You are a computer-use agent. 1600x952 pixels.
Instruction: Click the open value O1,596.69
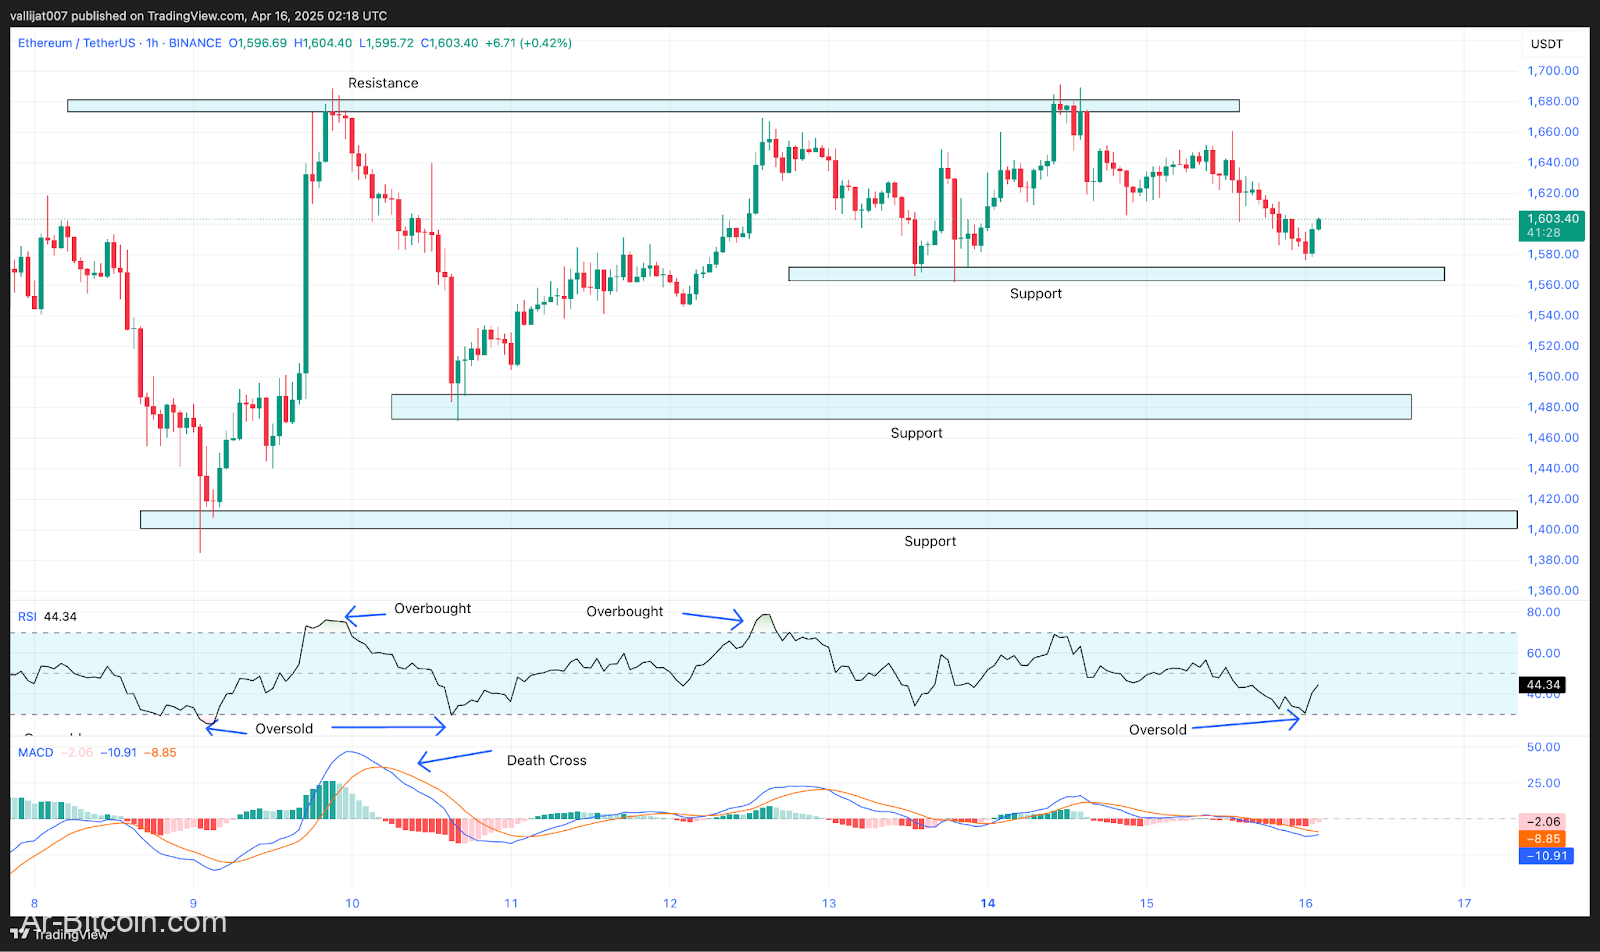[258, 43]
